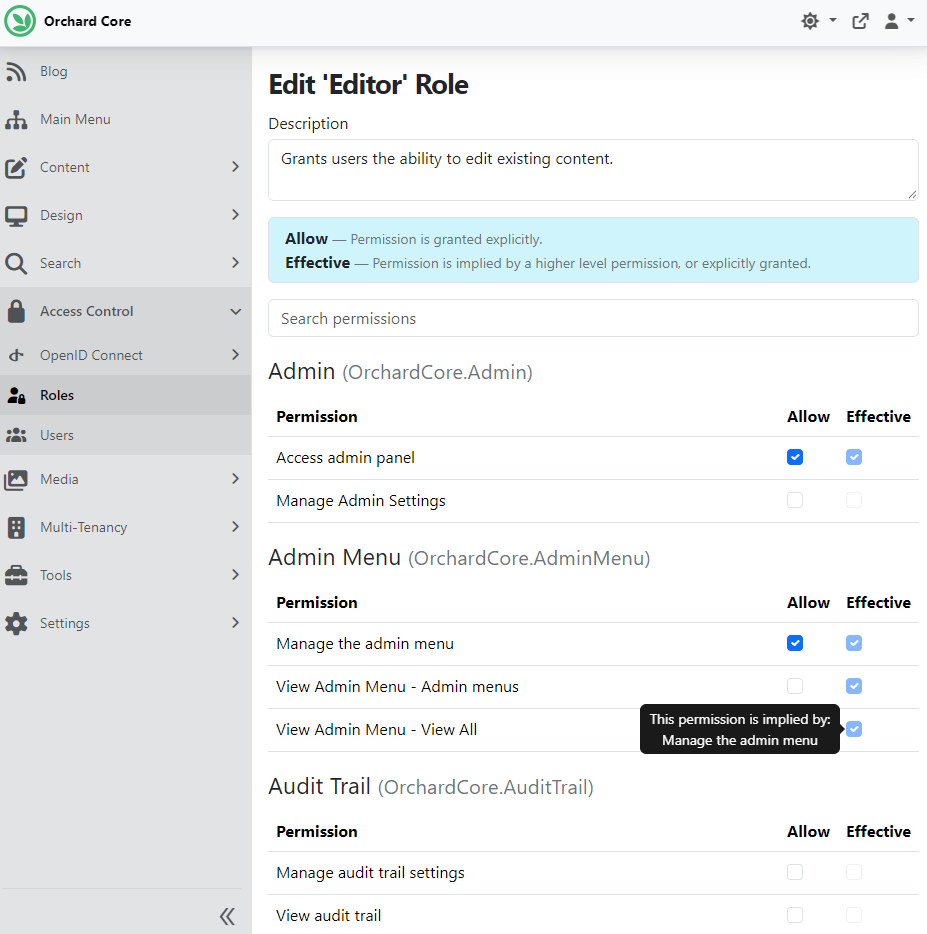Open the Media menu label

click(59, 480)
